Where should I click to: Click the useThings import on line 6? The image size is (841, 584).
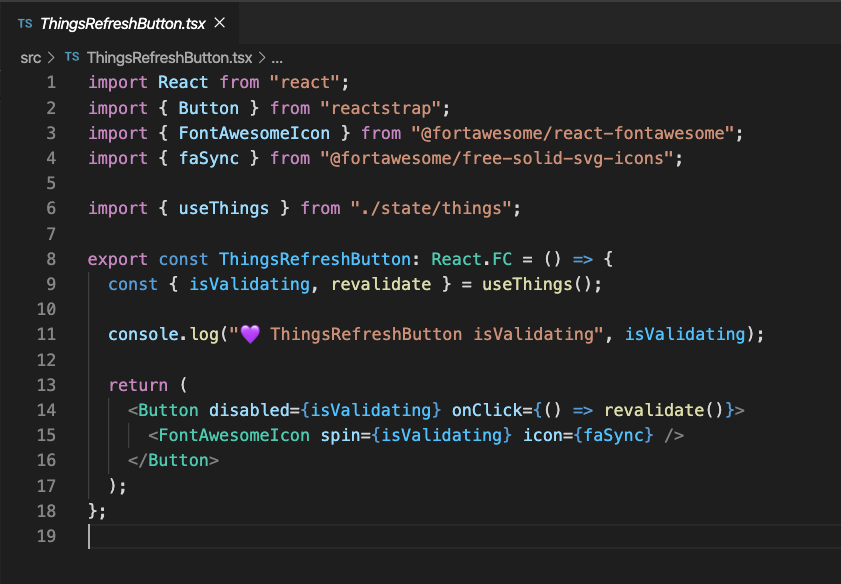(223, 208)
